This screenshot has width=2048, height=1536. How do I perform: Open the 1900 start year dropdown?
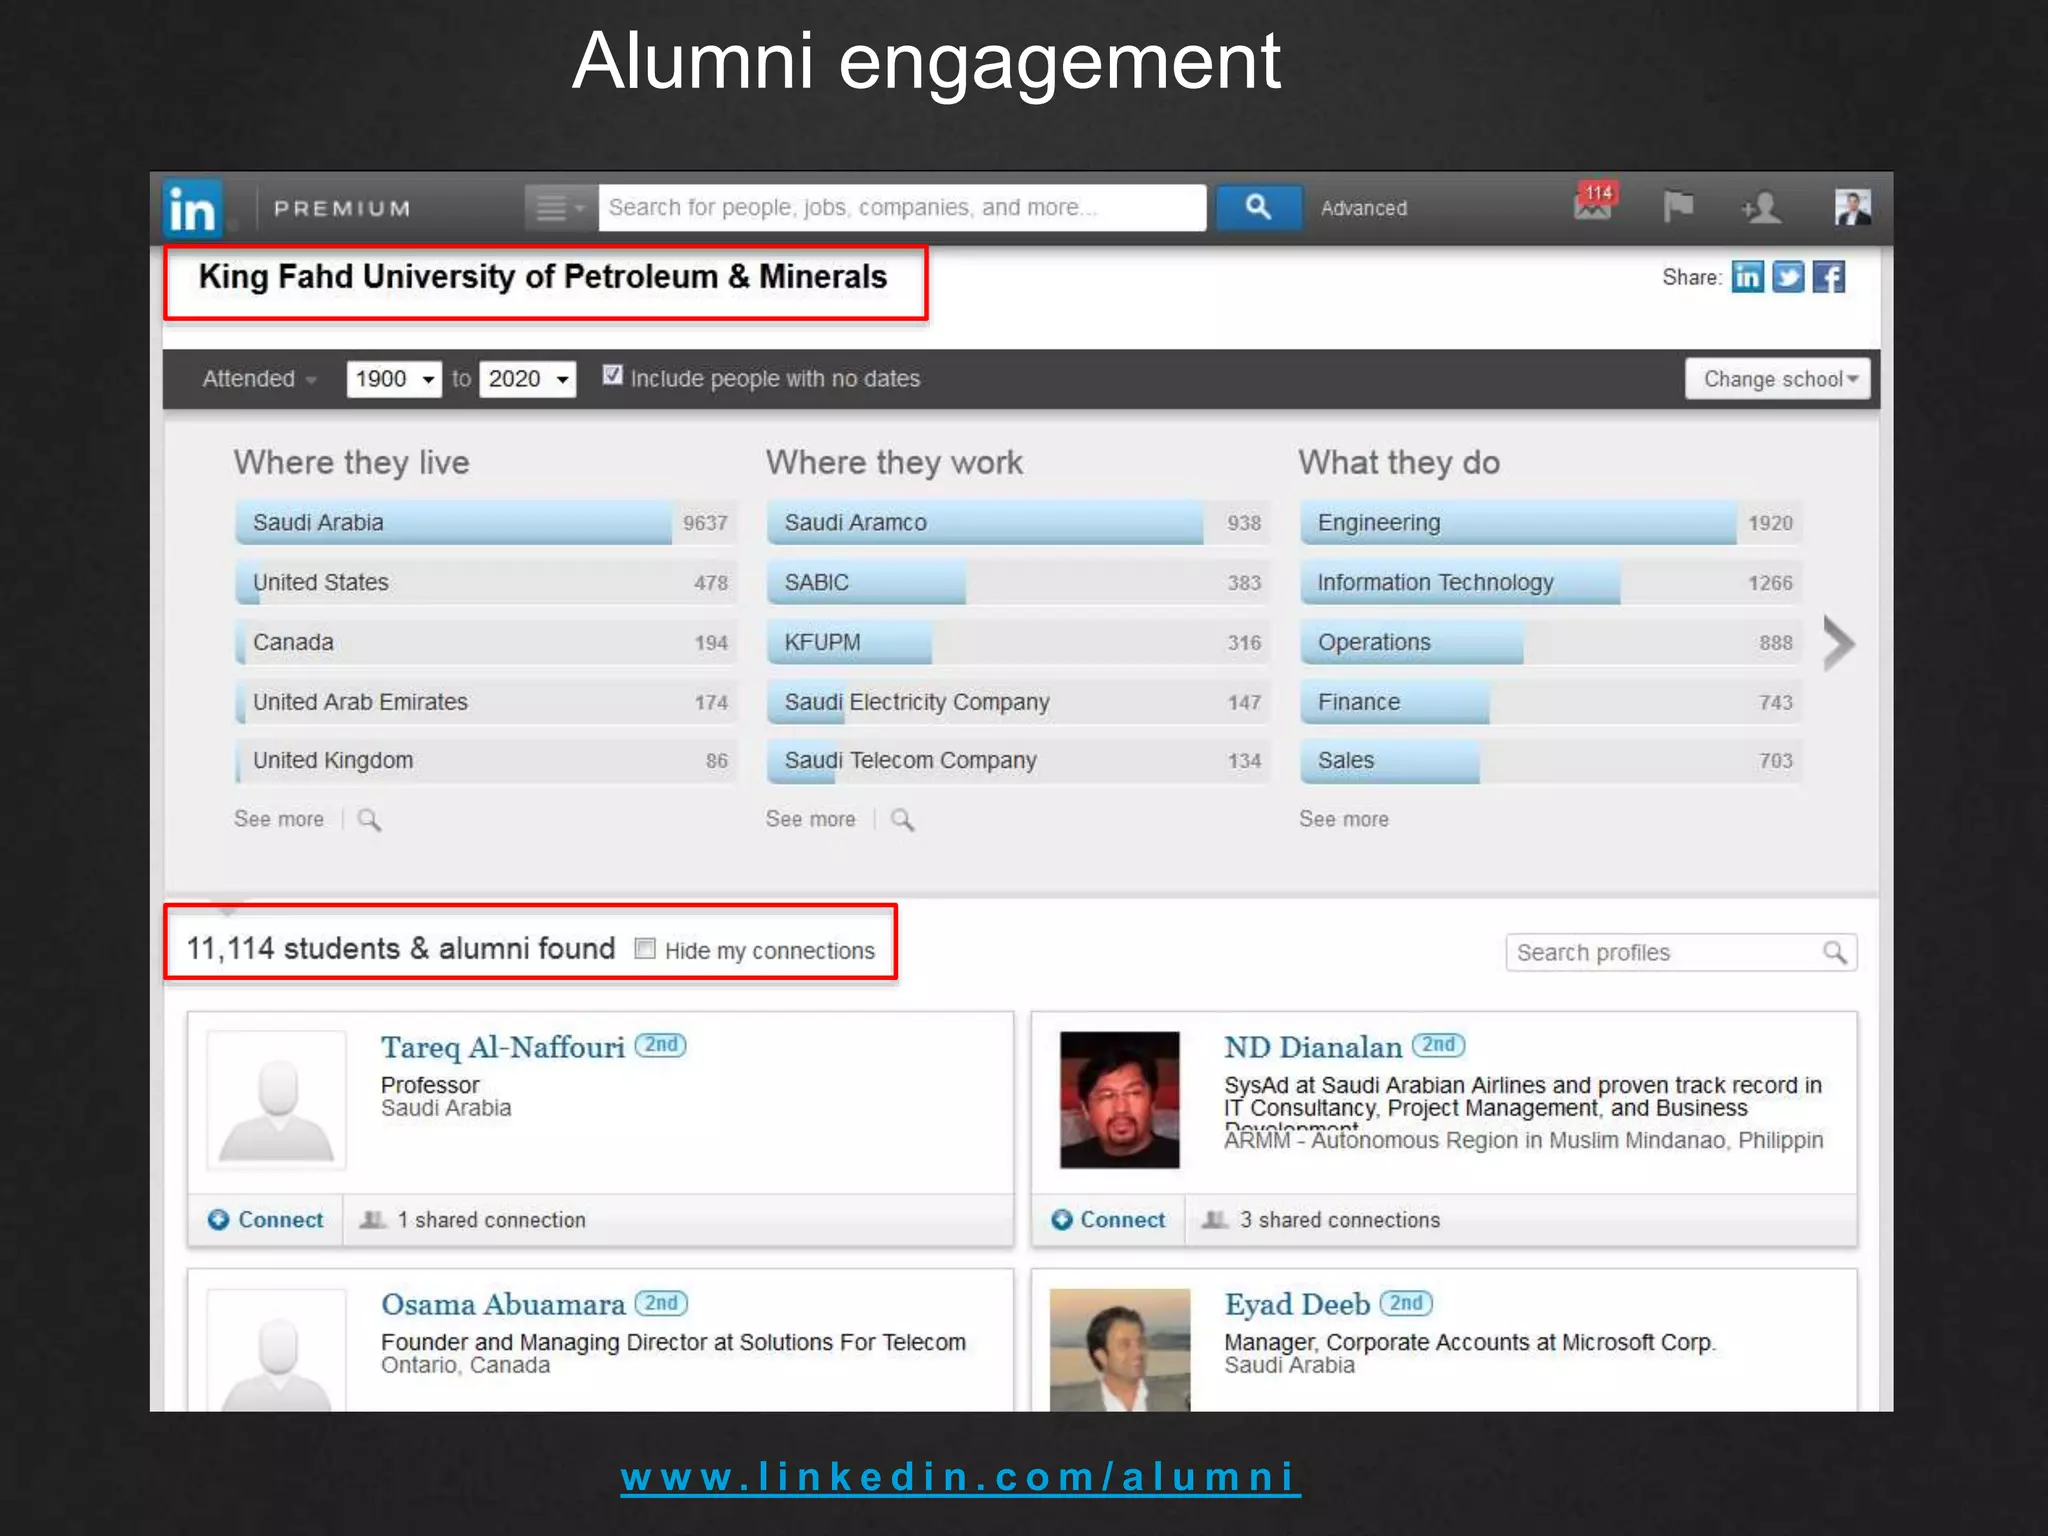click(394, 379)
